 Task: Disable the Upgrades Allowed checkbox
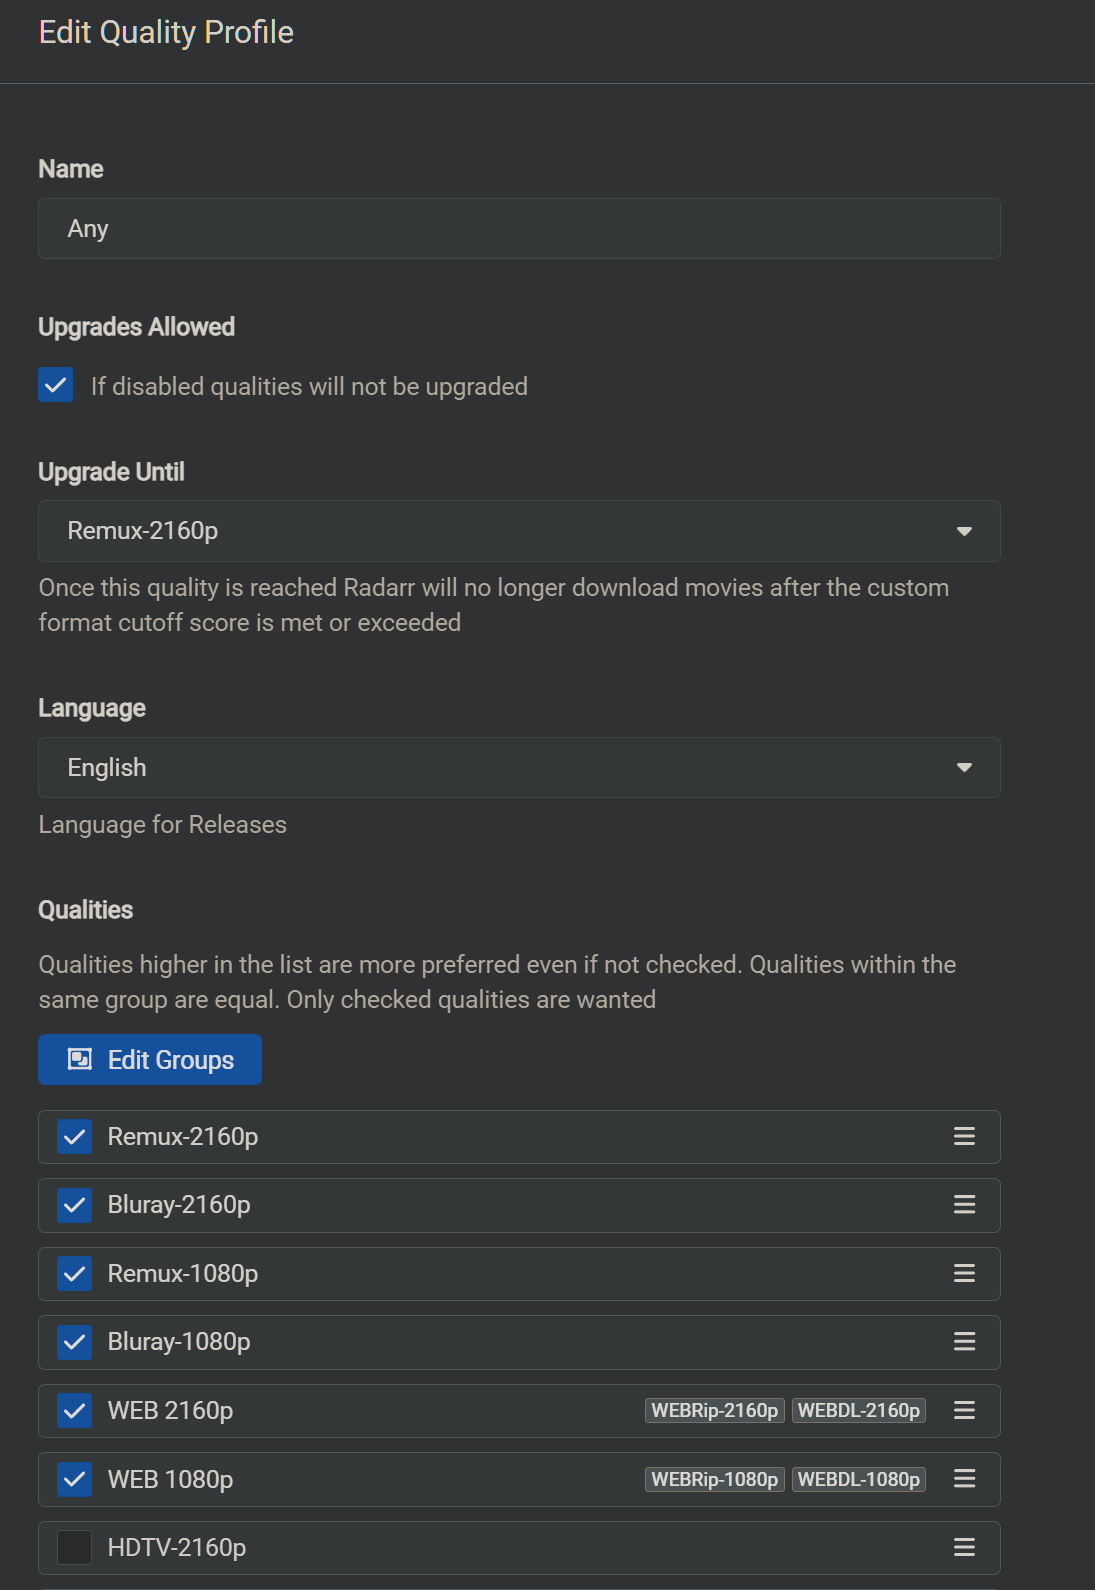pos(56,385)
